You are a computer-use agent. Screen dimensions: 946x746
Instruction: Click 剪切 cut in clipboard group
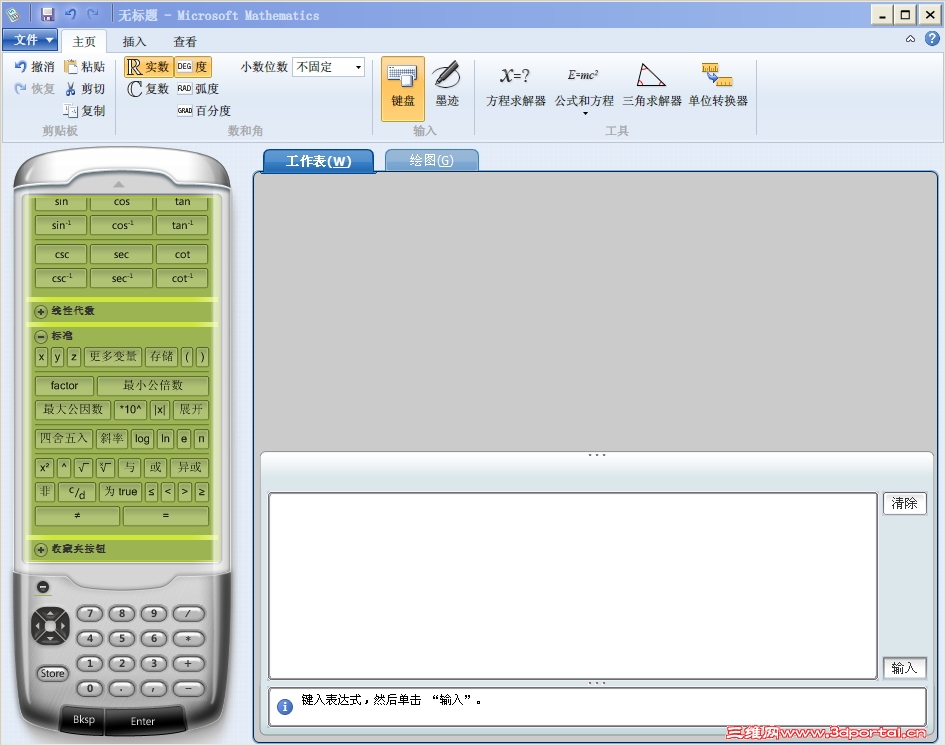tap(85, 89)
